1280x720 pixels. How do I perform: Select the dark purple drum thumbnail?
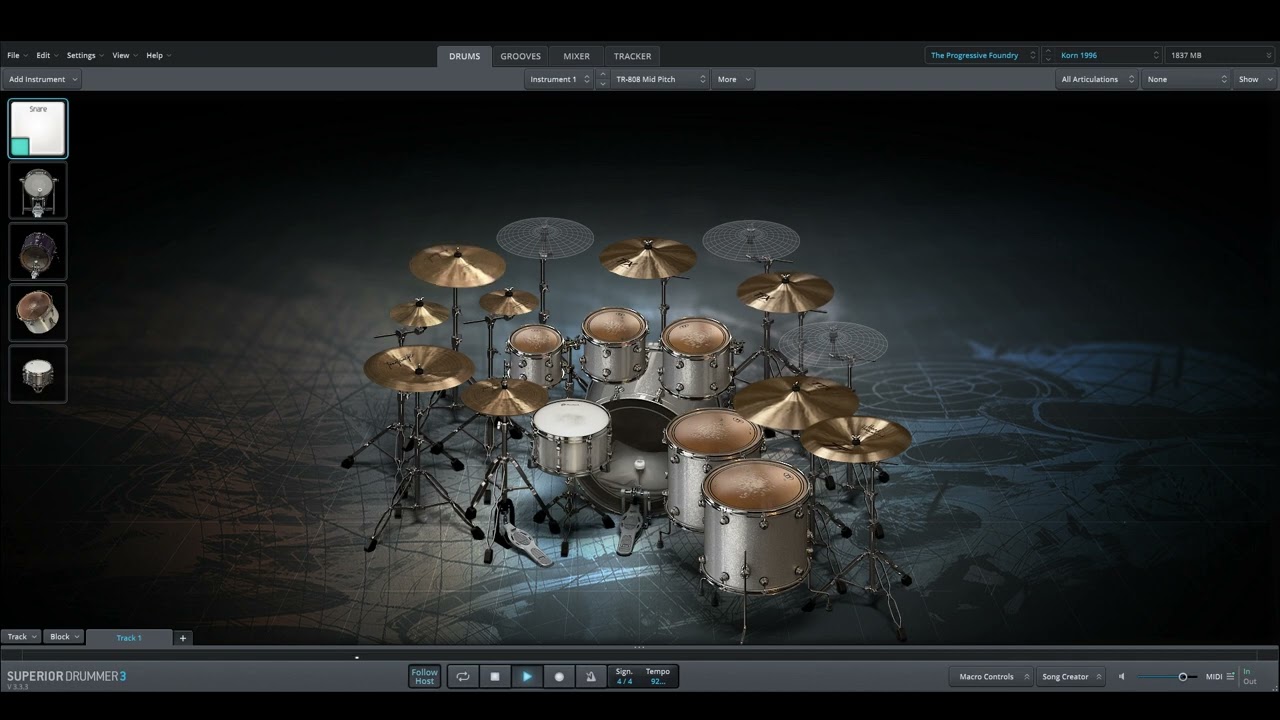point(38,252)
